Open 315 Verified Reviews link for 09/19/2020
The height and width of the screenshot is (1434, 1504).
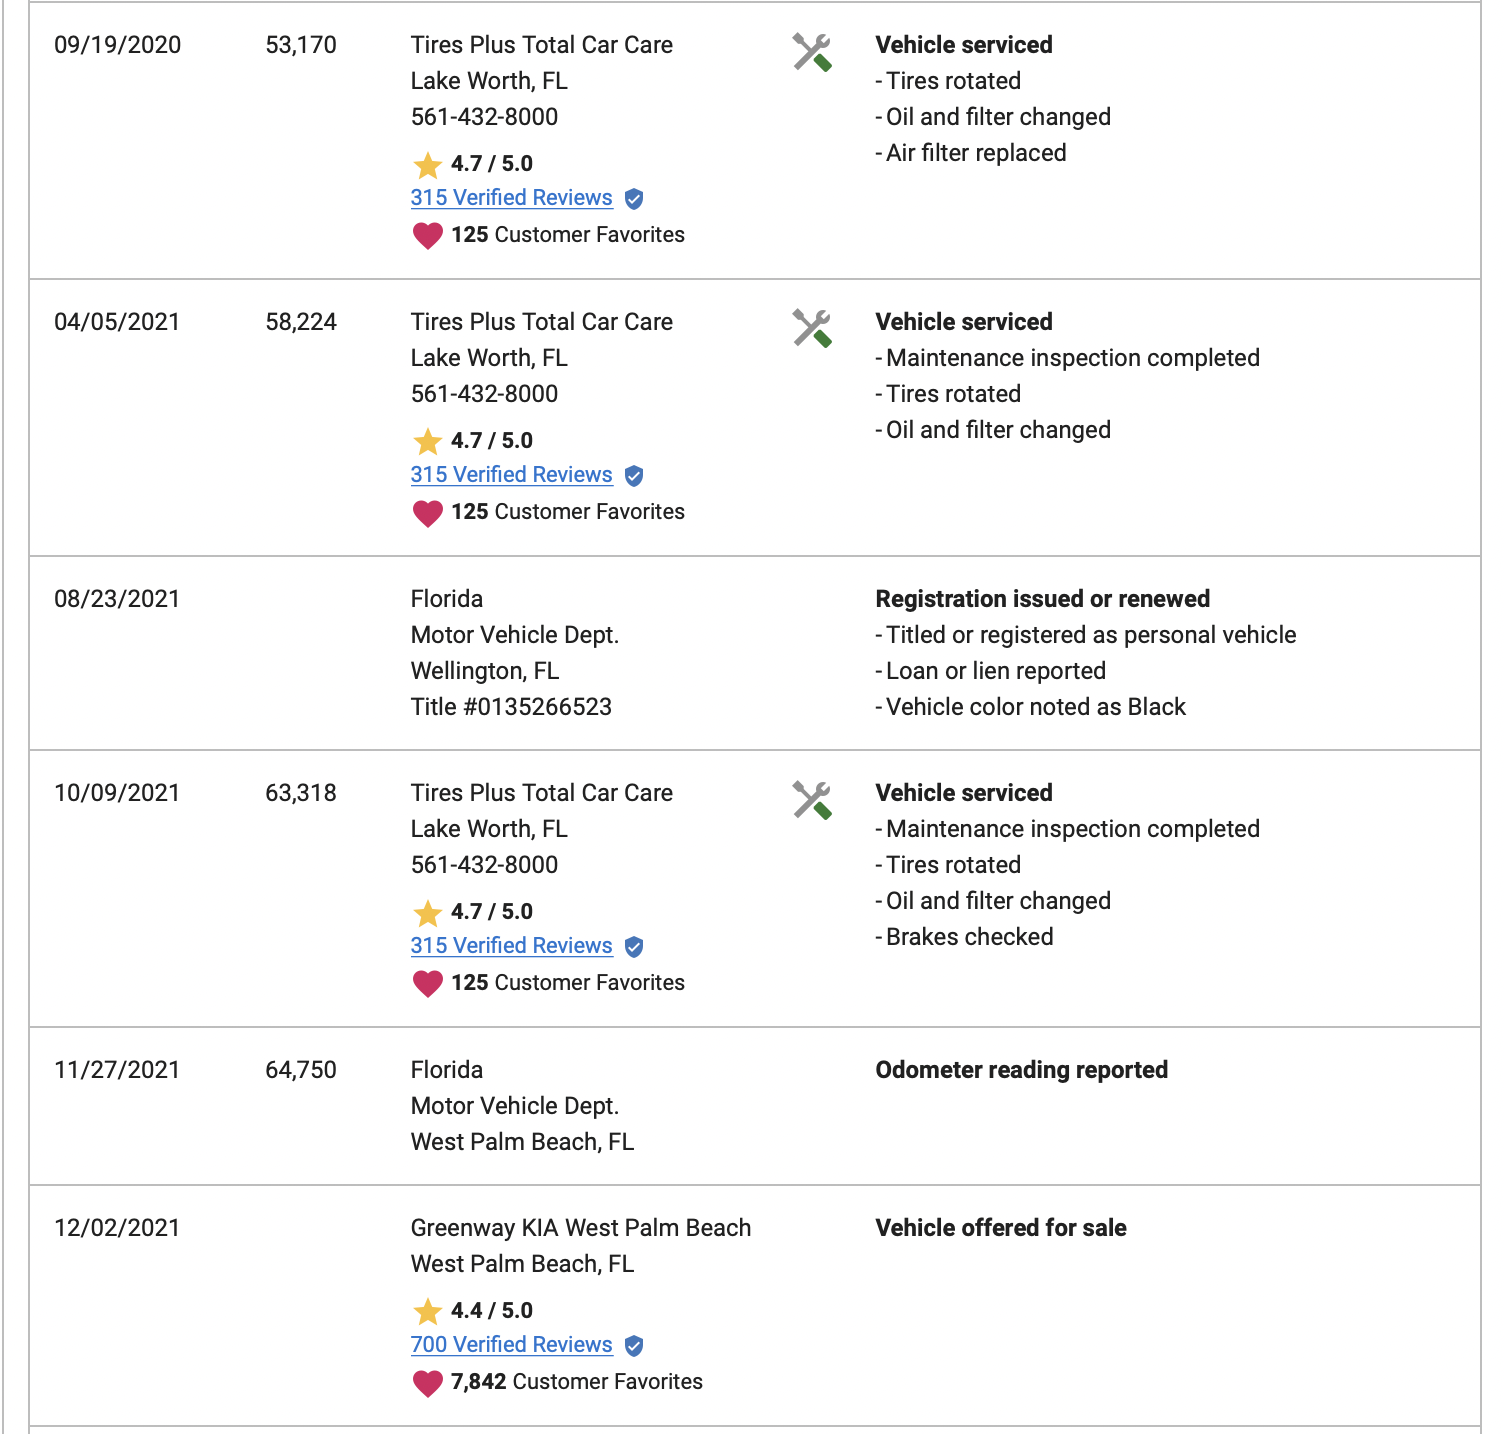[511, 198]
